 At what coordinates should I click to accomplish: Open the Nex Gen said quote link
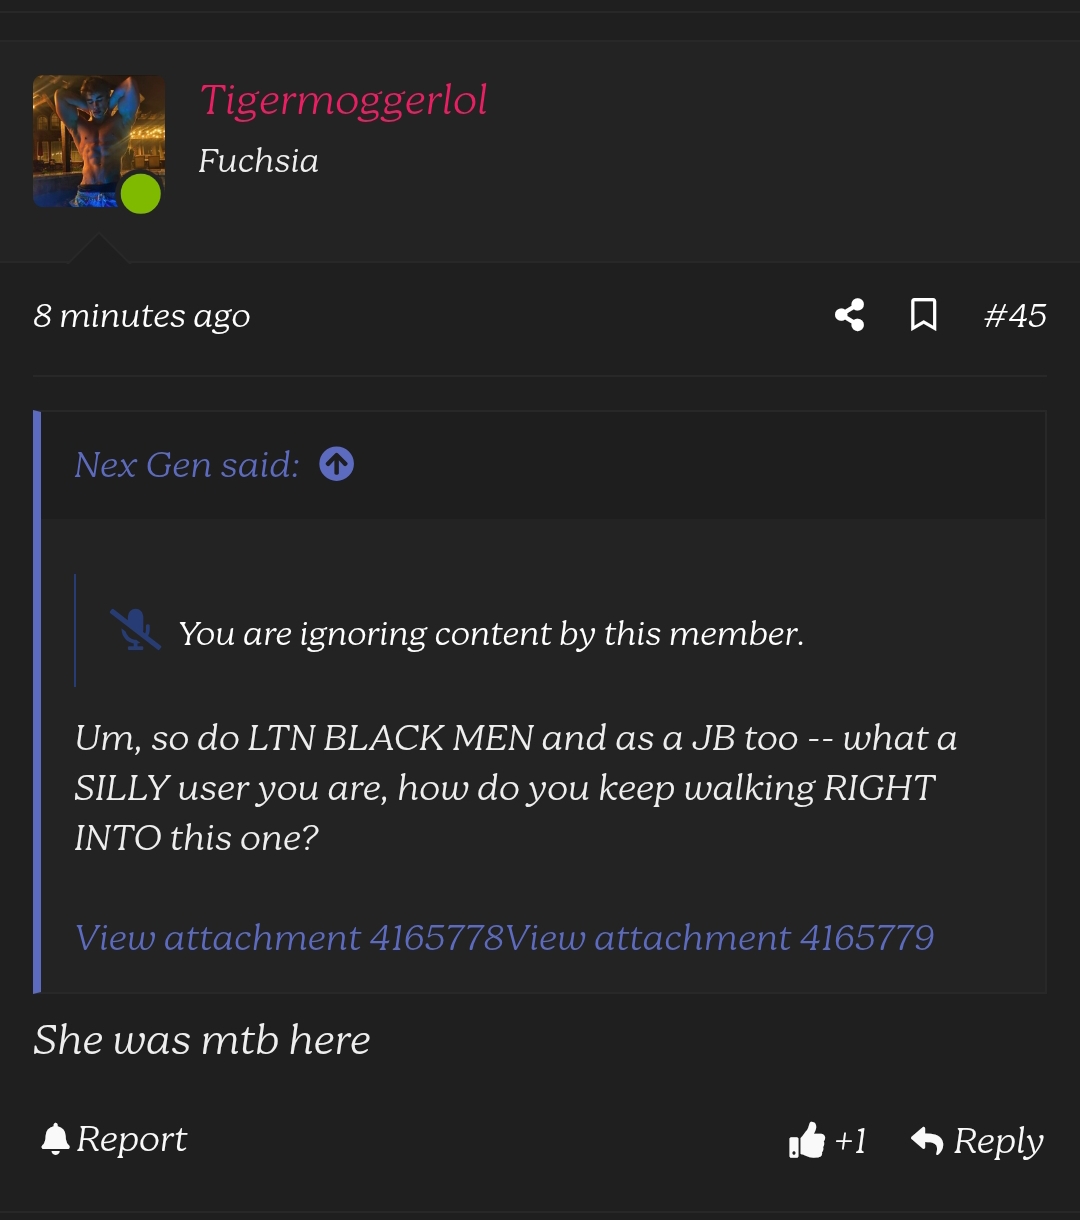click(x=187, y=465)
